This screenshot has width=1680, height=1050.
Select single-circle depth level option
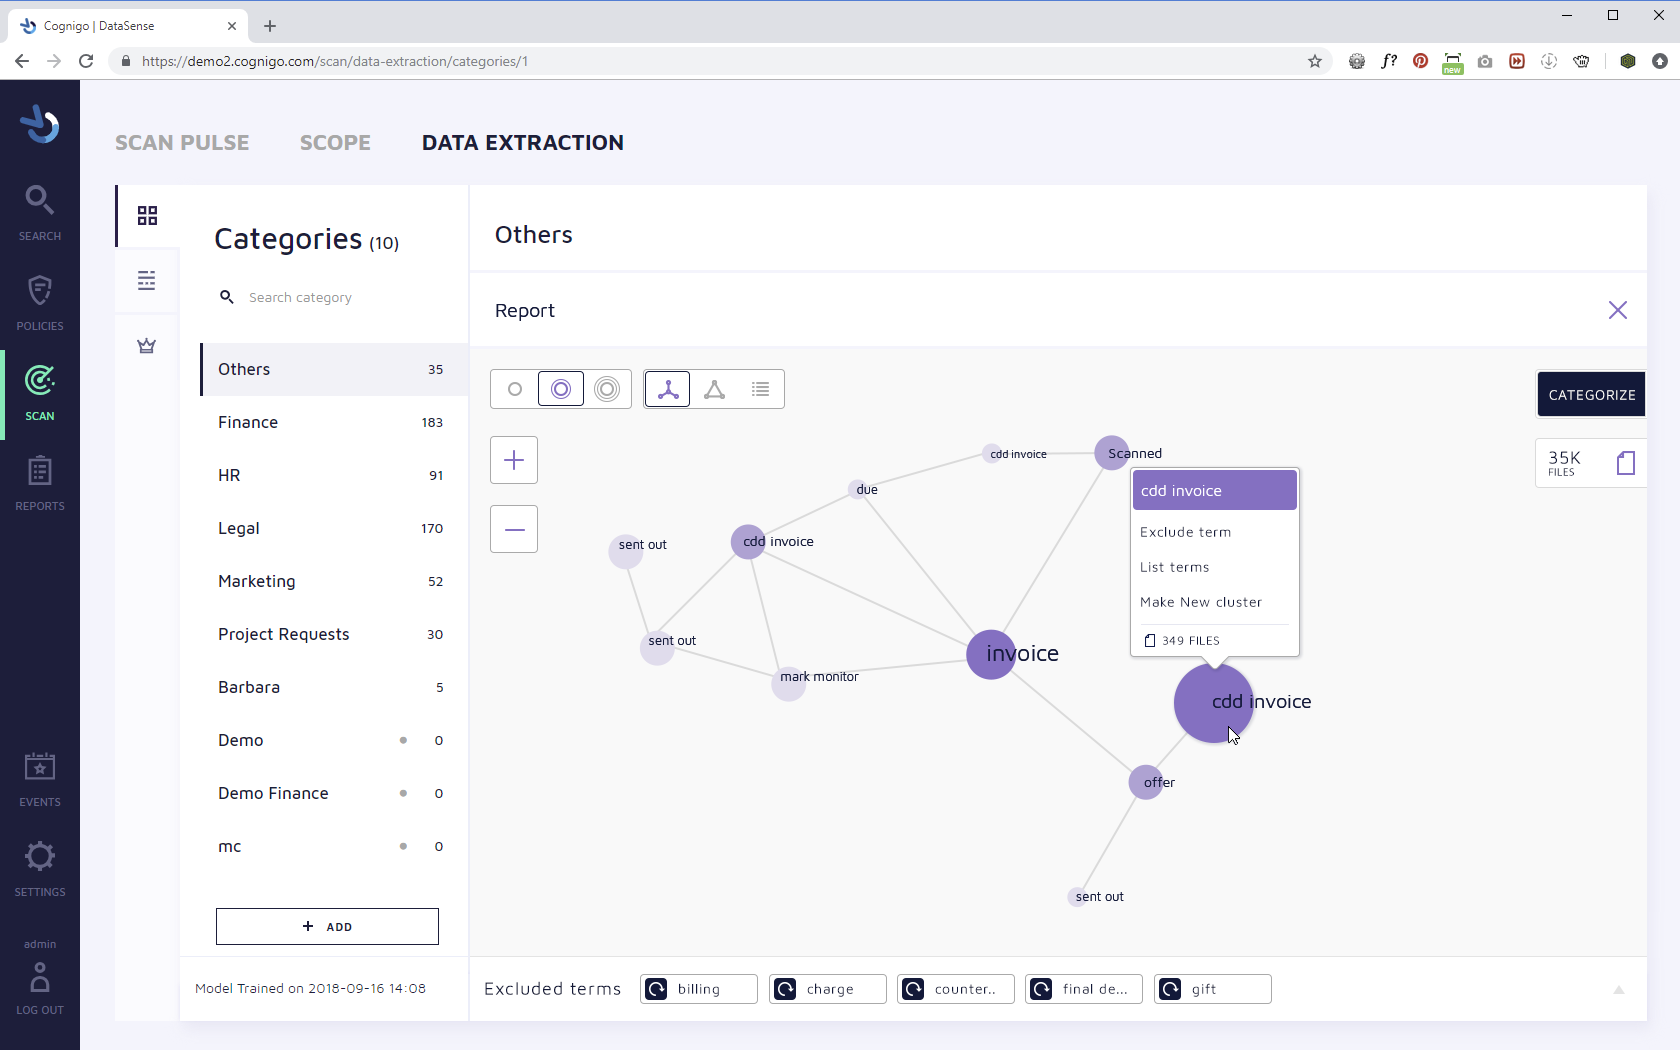[515, 389]
